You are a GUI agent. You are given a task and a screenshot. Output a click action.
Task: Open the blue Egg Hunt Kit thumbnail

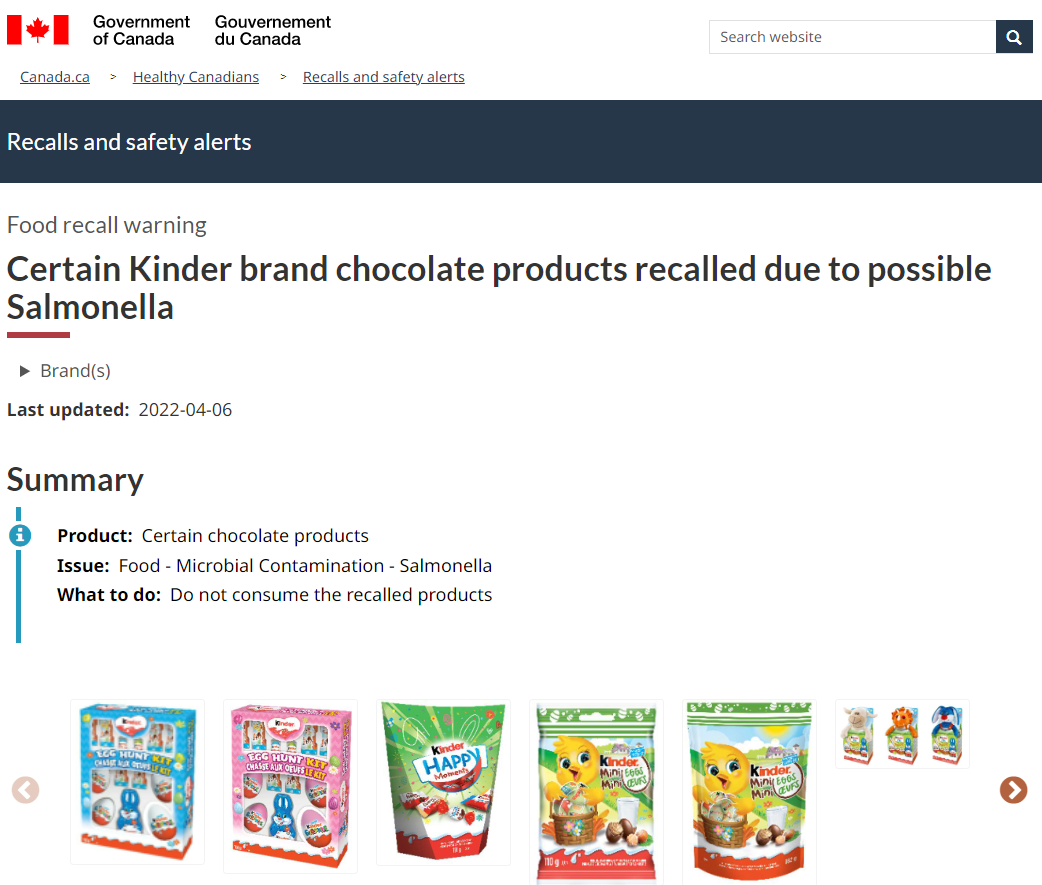(138, 781)
